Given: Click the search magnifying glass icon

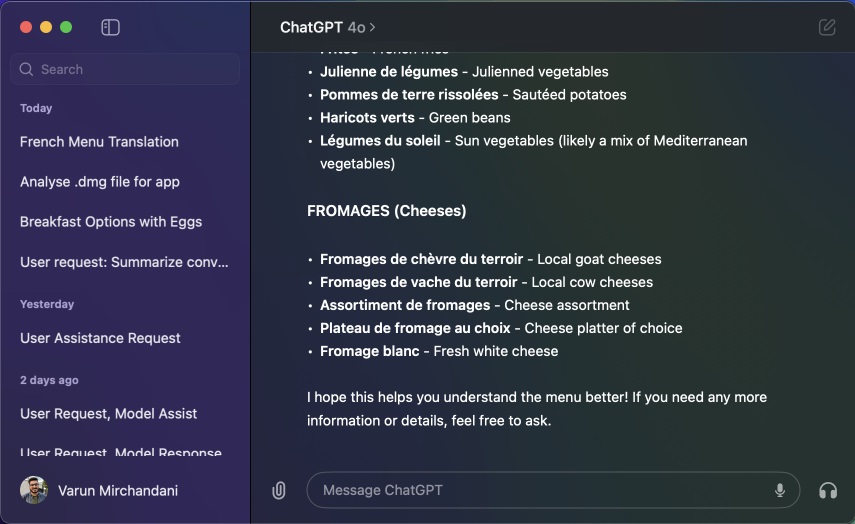Looking at the screenshot, I should tap(27, 70).
